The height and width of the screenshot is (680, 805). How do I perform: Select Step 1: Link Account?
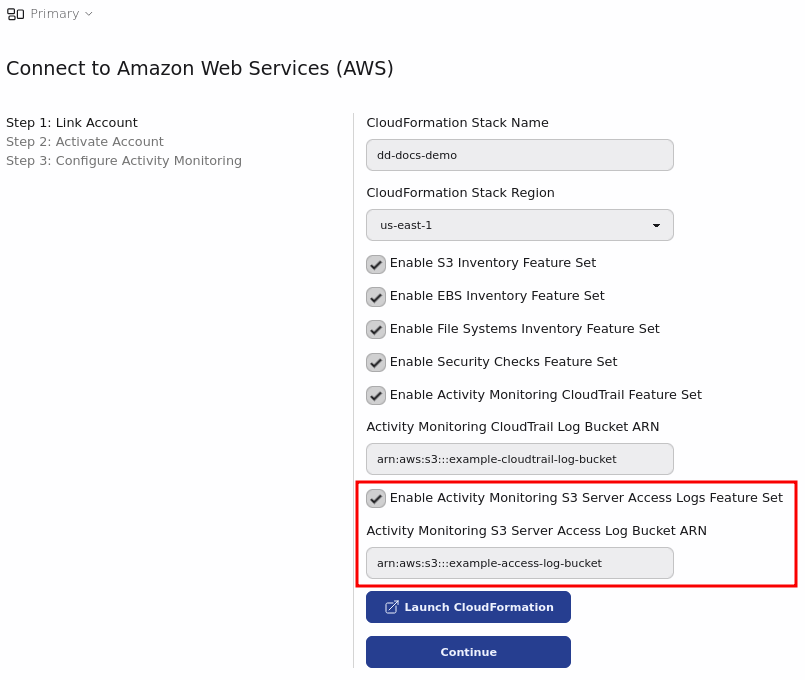72,123
